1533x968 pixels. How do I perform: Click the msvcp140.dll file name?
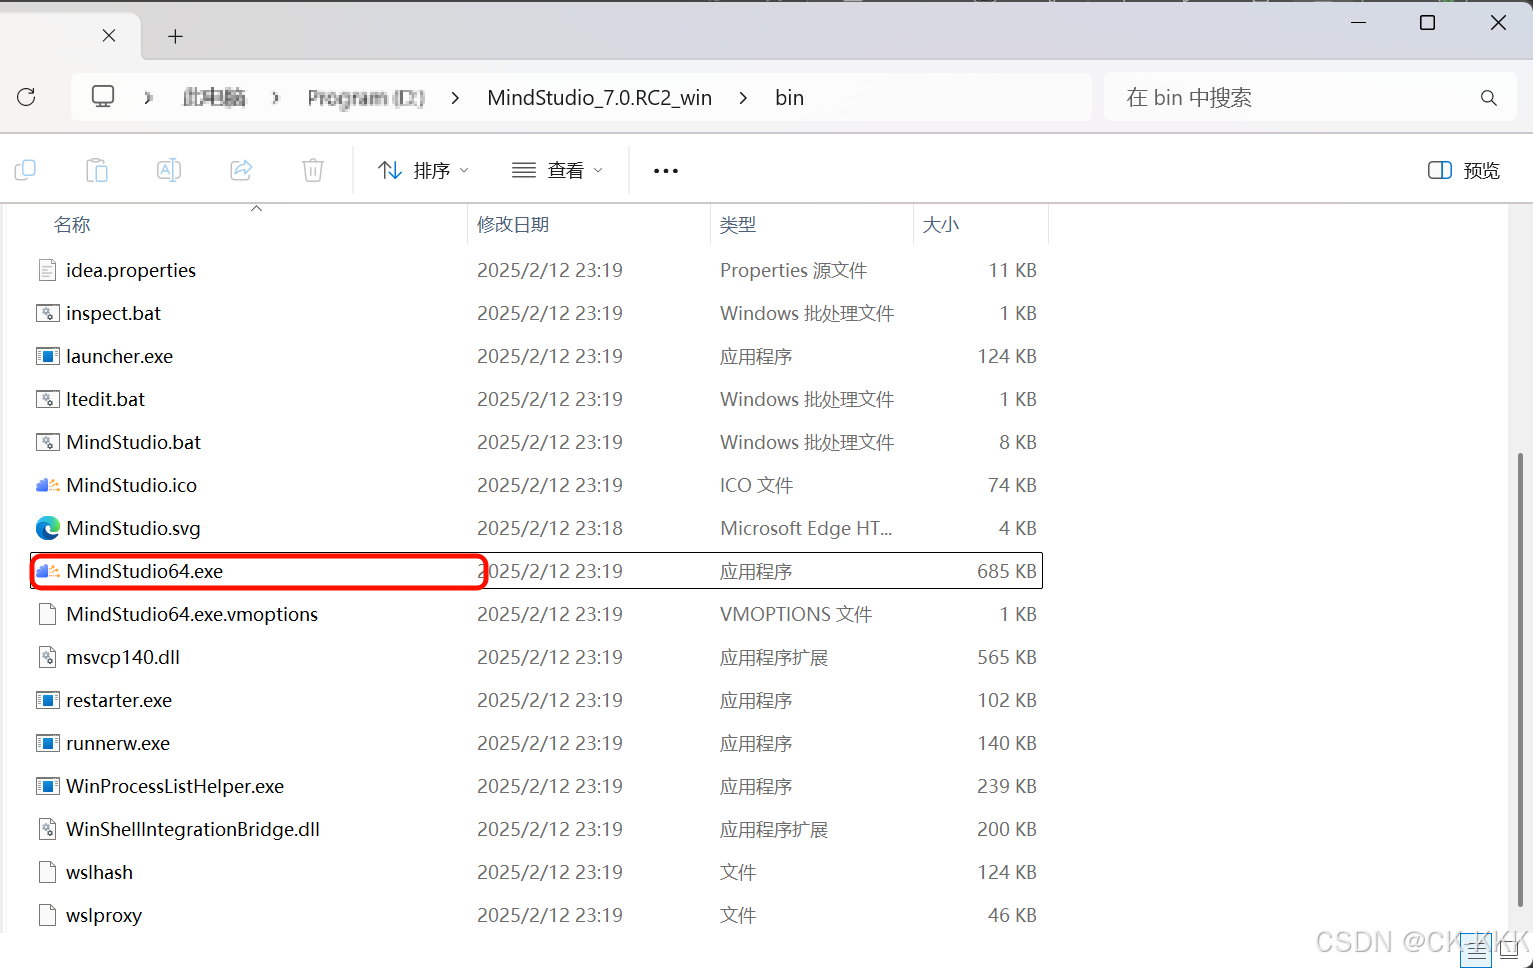[x=123, y=657]
